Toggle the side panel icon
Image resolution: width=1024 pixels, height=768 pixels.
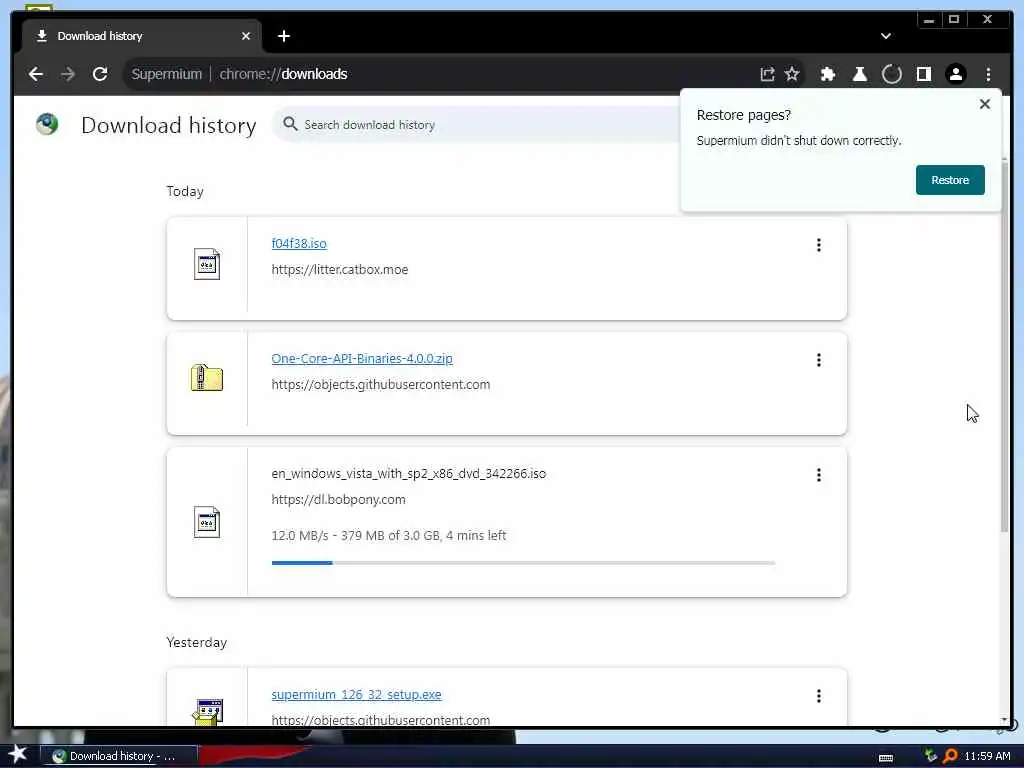tap(923, 74)
